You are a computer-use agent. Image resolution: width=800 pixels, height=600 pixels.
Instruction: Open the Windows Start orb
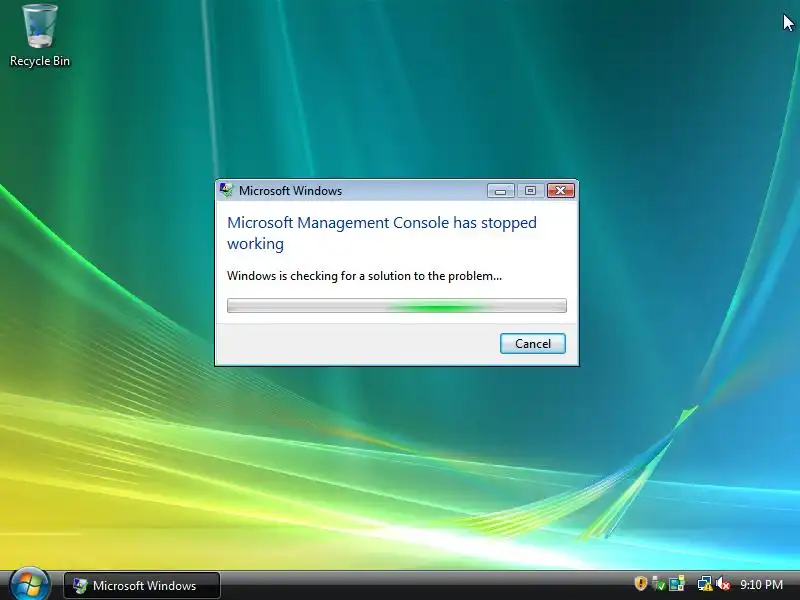click(29, 585)
